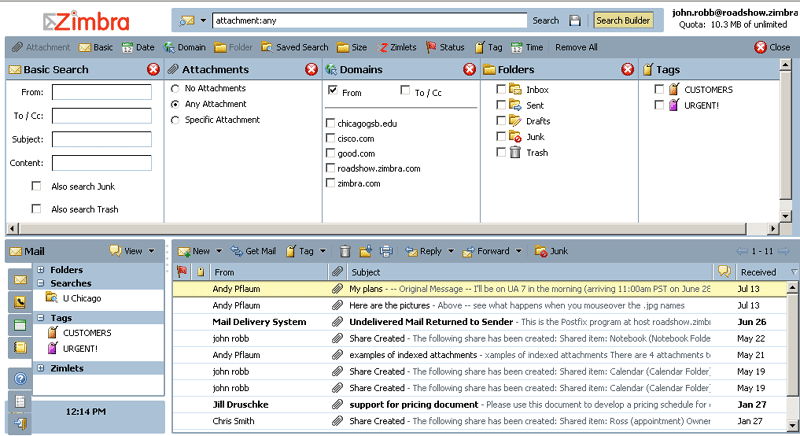Select No Attachments radio button

point(175,88)
